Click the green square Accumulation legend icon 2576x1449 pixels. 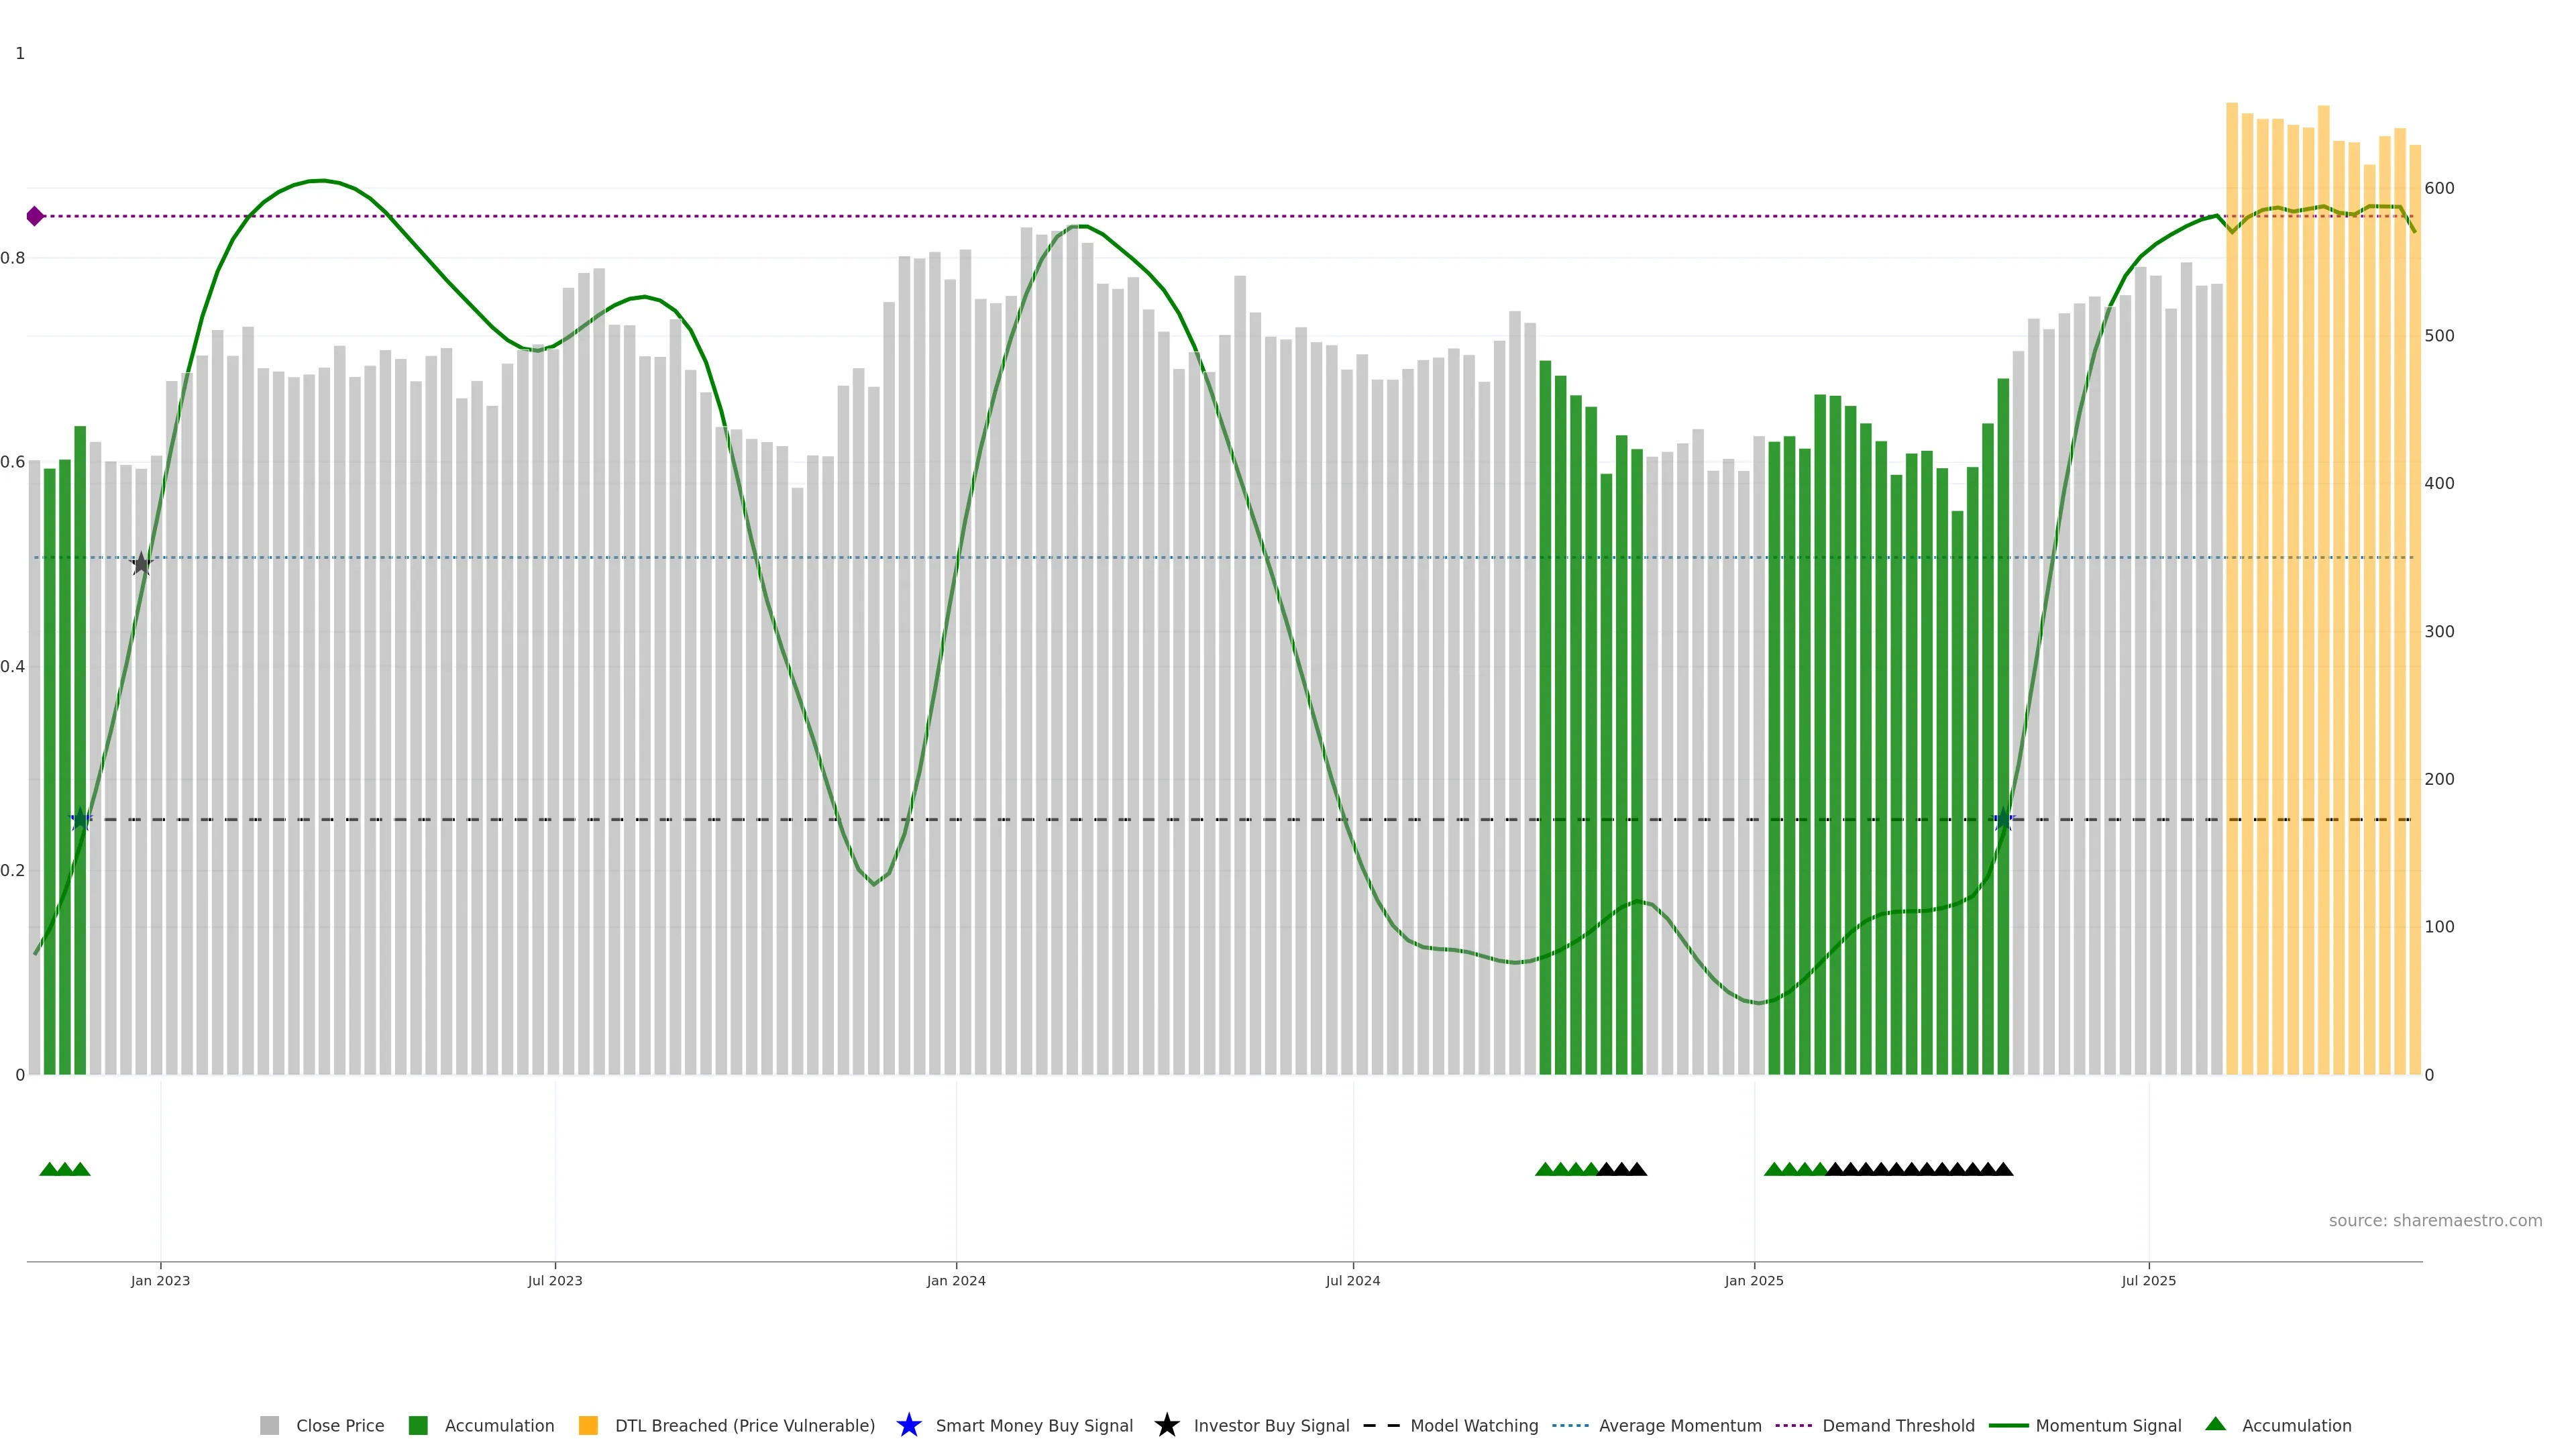coord(418,1425)
